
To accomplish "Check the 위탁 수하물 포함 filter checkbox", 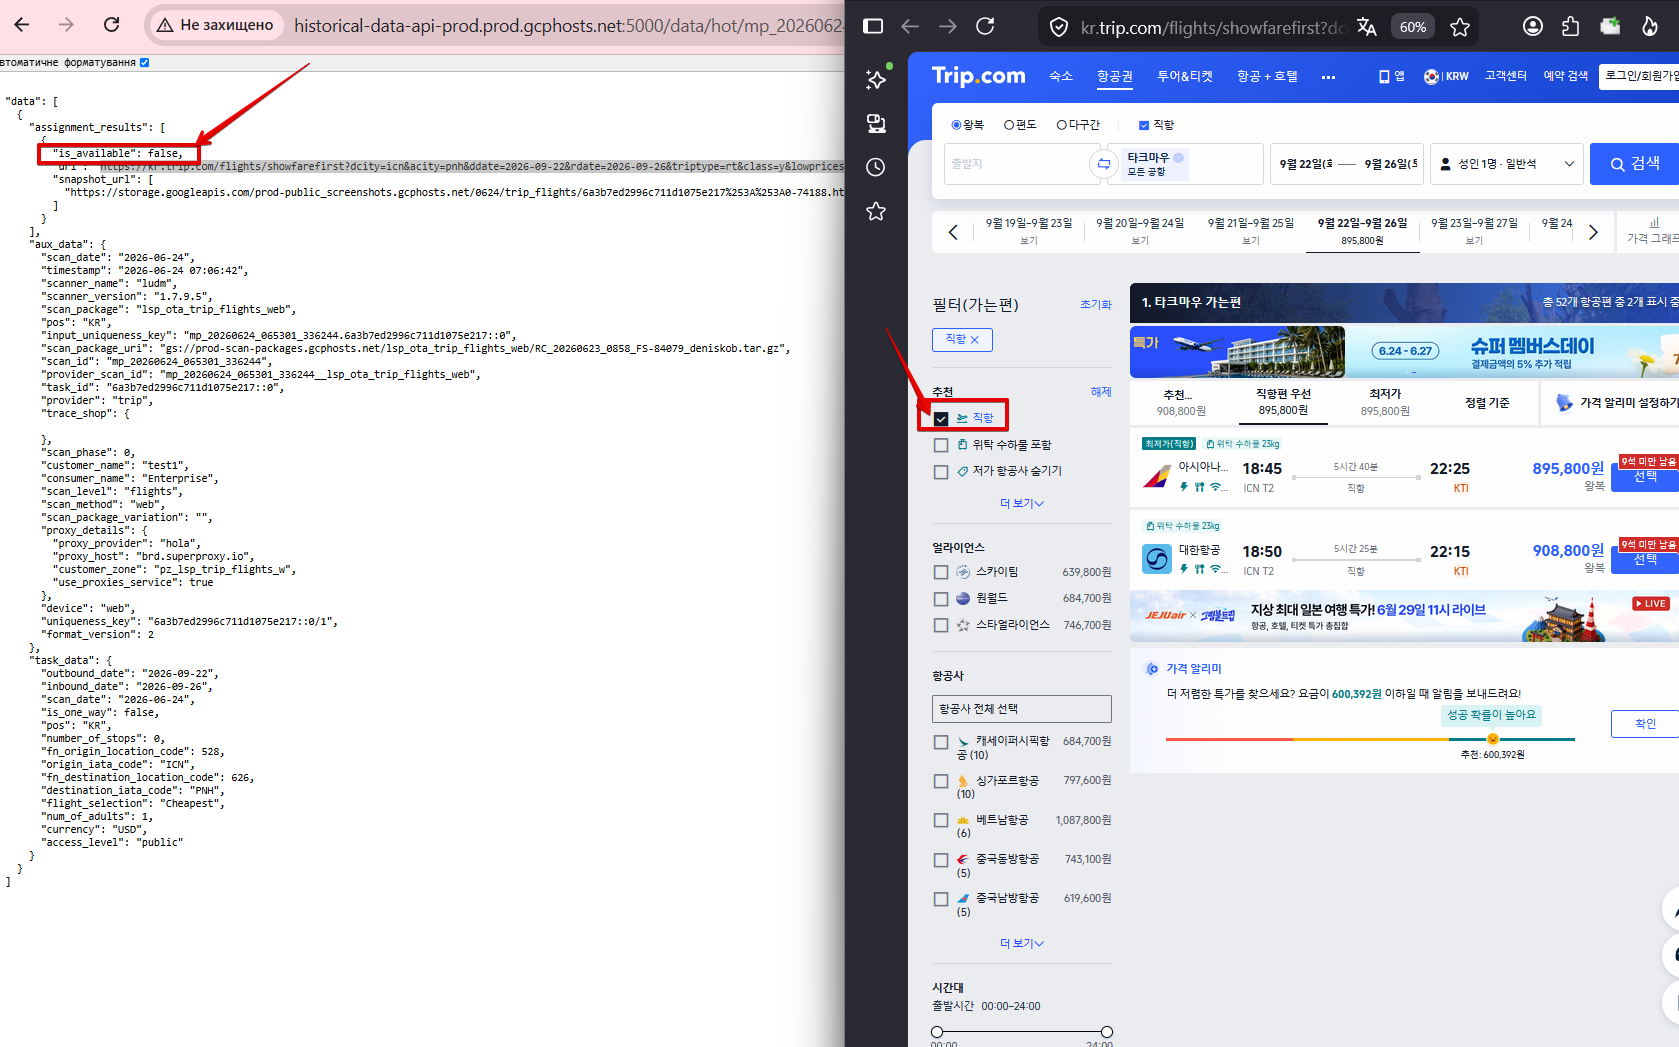I will coord(941,445).
